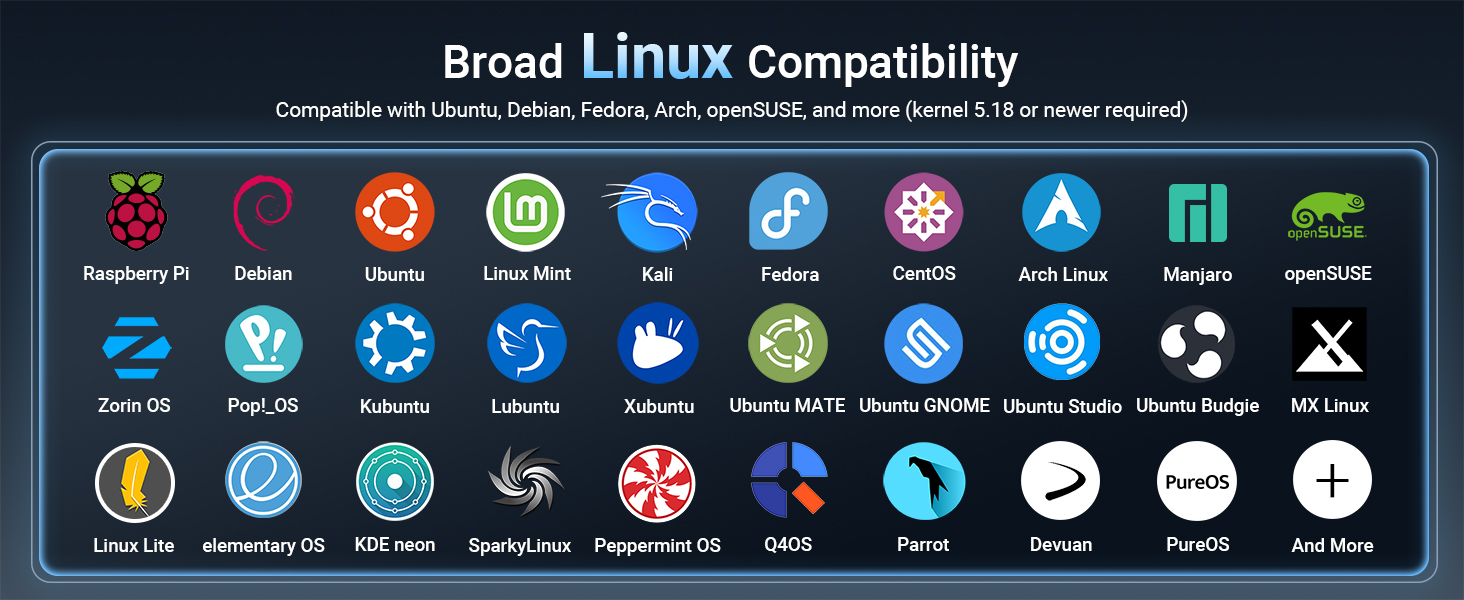Click the Parrot OS icon
This screenshot has height=600, width=1464.
(924, 481)
